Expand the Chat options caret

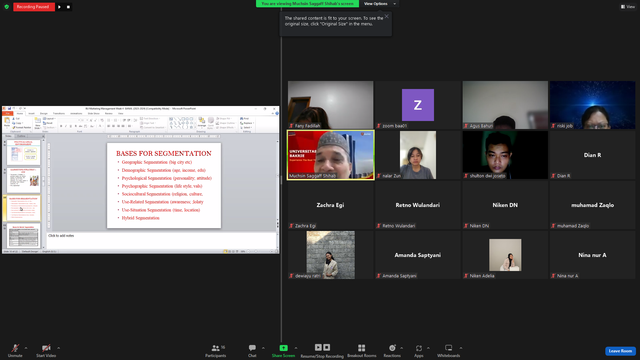263,348
